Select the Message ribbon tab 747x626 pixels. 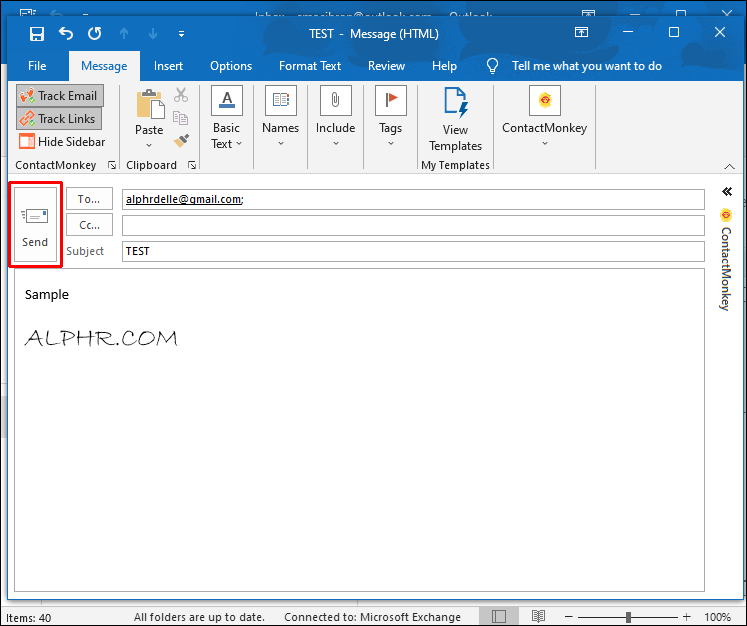pyautogui.click(x=104, y=66)
